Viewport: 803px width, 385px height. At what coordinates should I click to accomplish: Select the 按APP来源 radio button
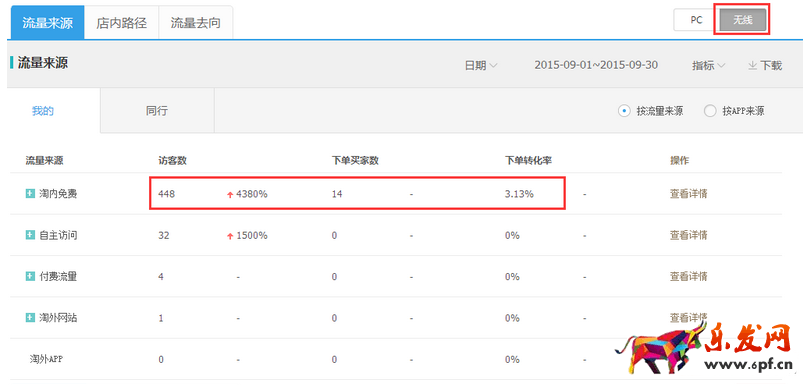tap(710, 111)
